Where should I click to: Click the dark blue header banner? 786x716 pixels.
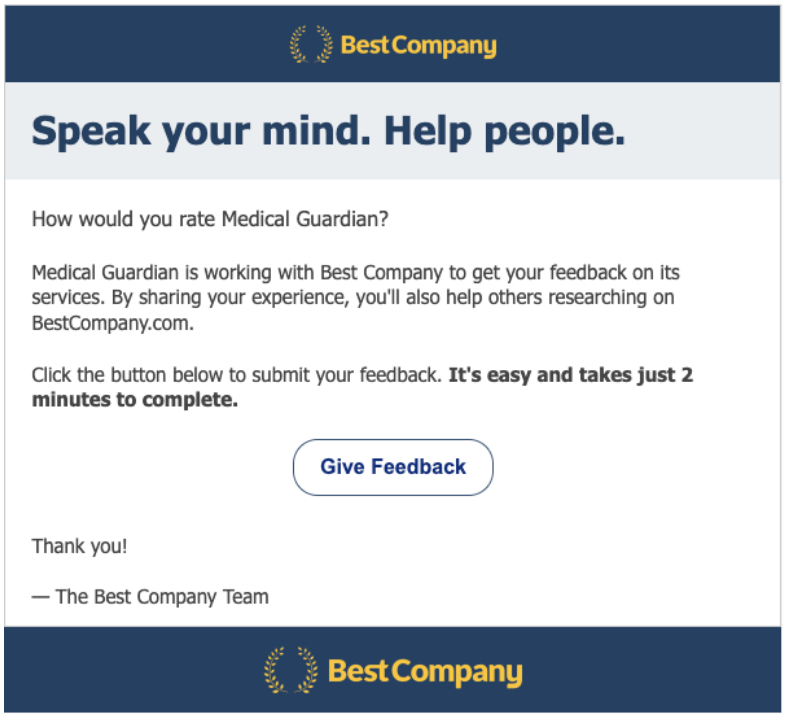(392, 44)
